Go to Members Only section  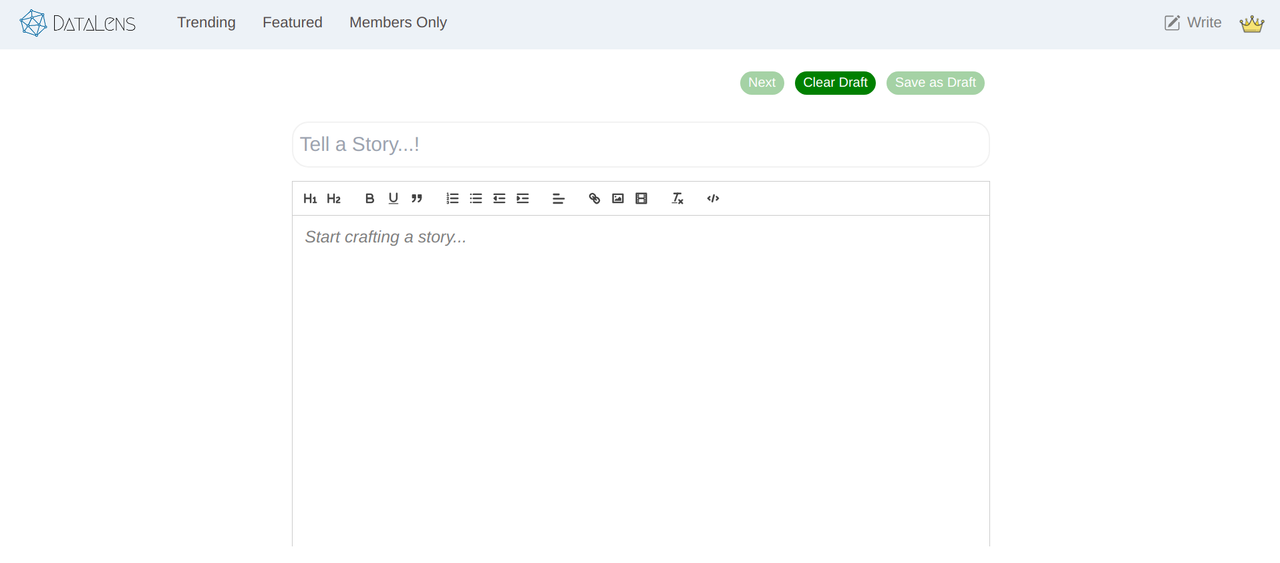(398, 22)
